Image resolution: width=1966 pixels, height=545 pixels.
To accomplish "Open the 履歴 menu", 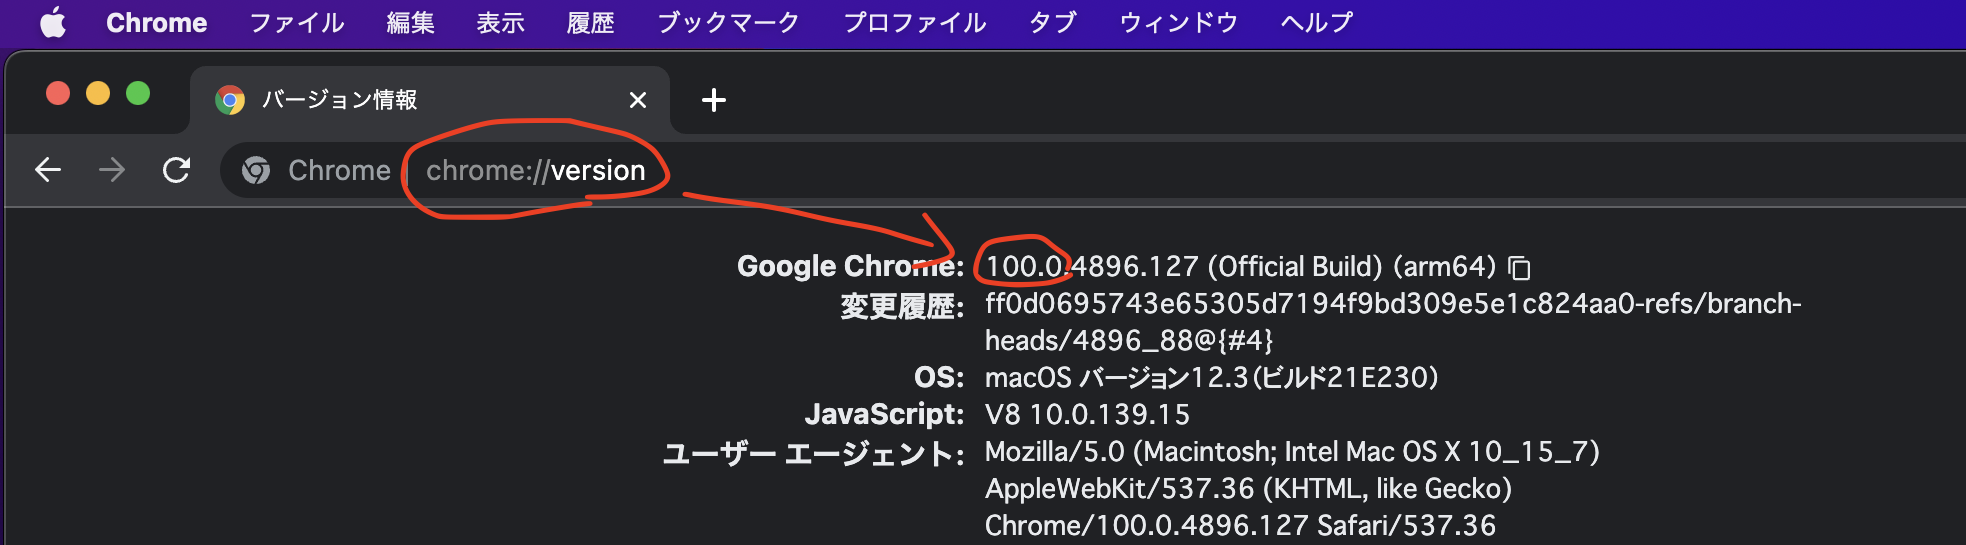I will 591,23.
